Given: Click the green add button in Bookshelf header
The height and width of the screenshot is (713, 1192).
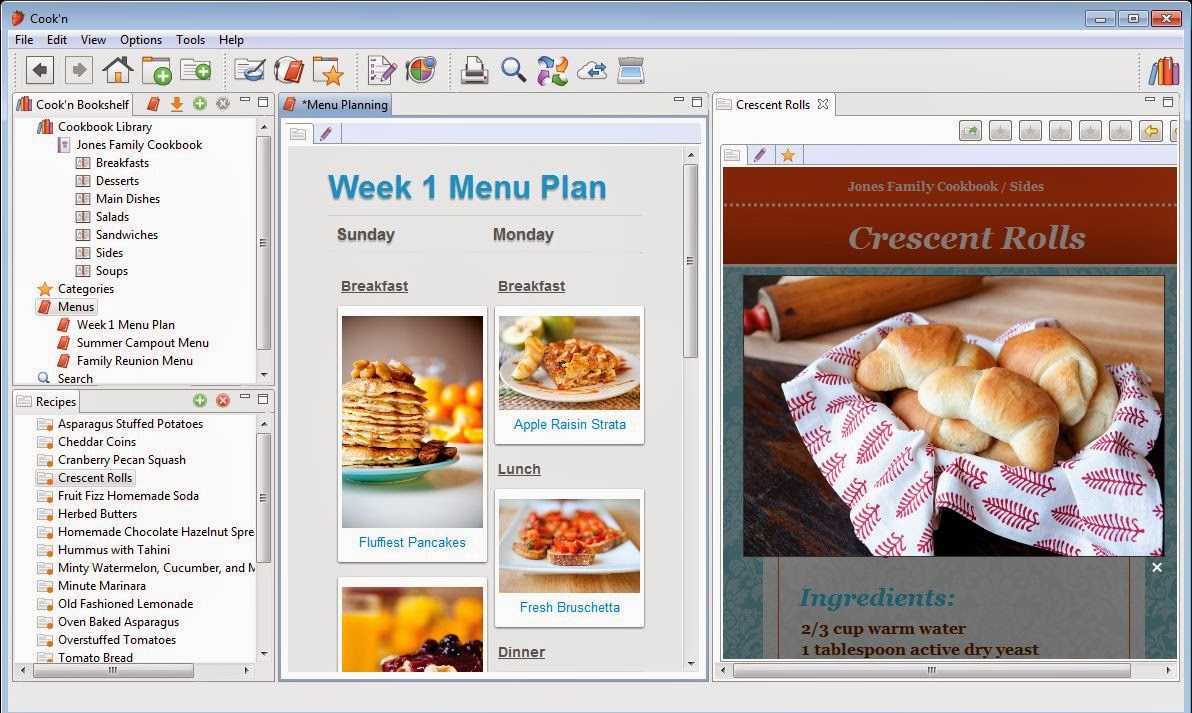Looking at the screenshot, I should click(x=200, y=103).
